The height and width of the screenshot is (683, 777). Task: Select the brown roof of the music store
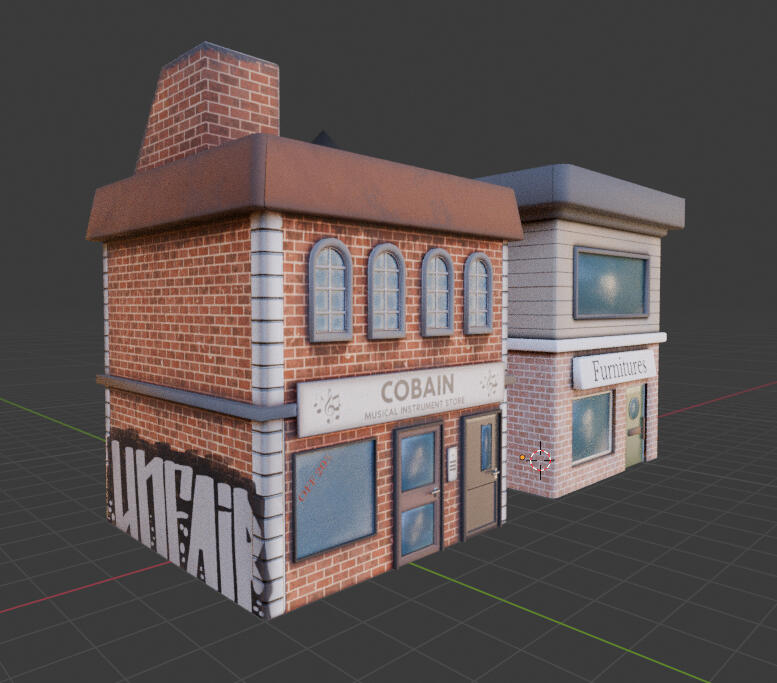(300, 185)
